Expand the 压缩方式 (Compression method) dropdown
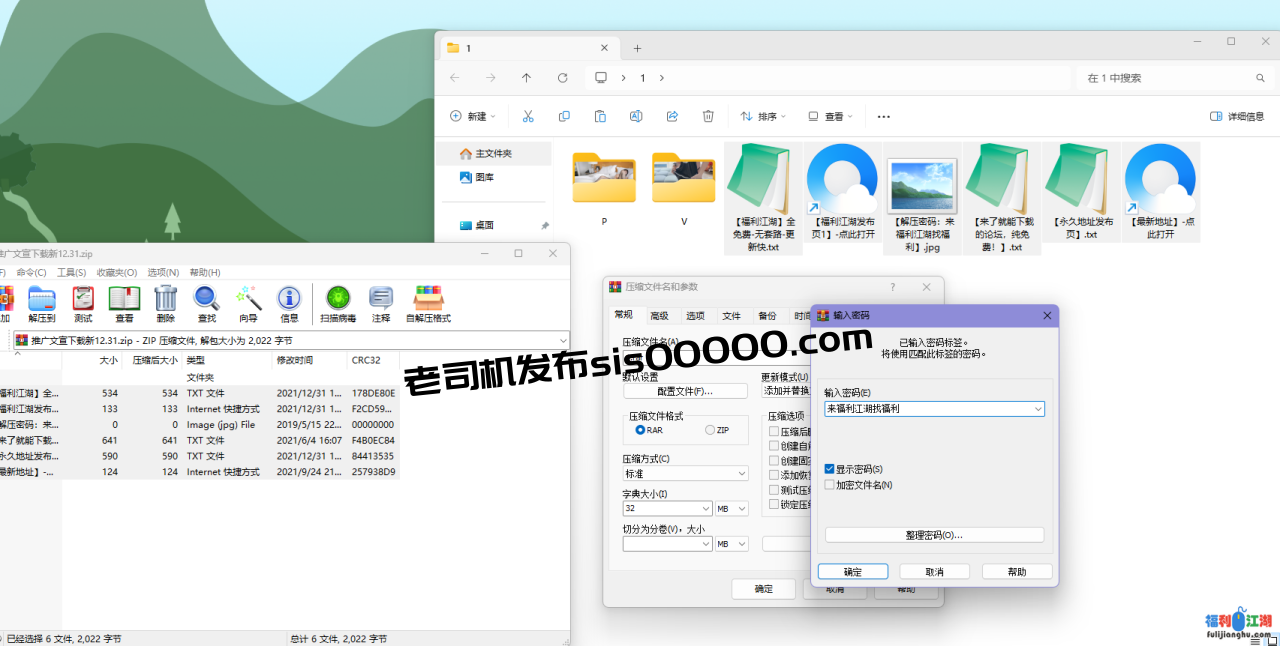The image size is (1280, 646). click(741, 474)
